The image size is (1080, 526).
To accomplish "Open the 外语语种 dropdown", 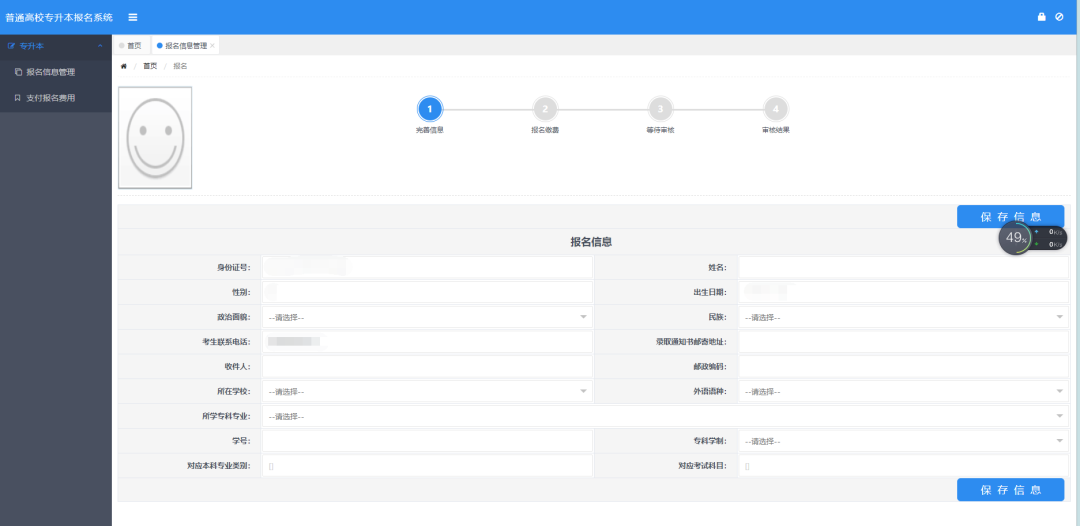I will point(904,391).
